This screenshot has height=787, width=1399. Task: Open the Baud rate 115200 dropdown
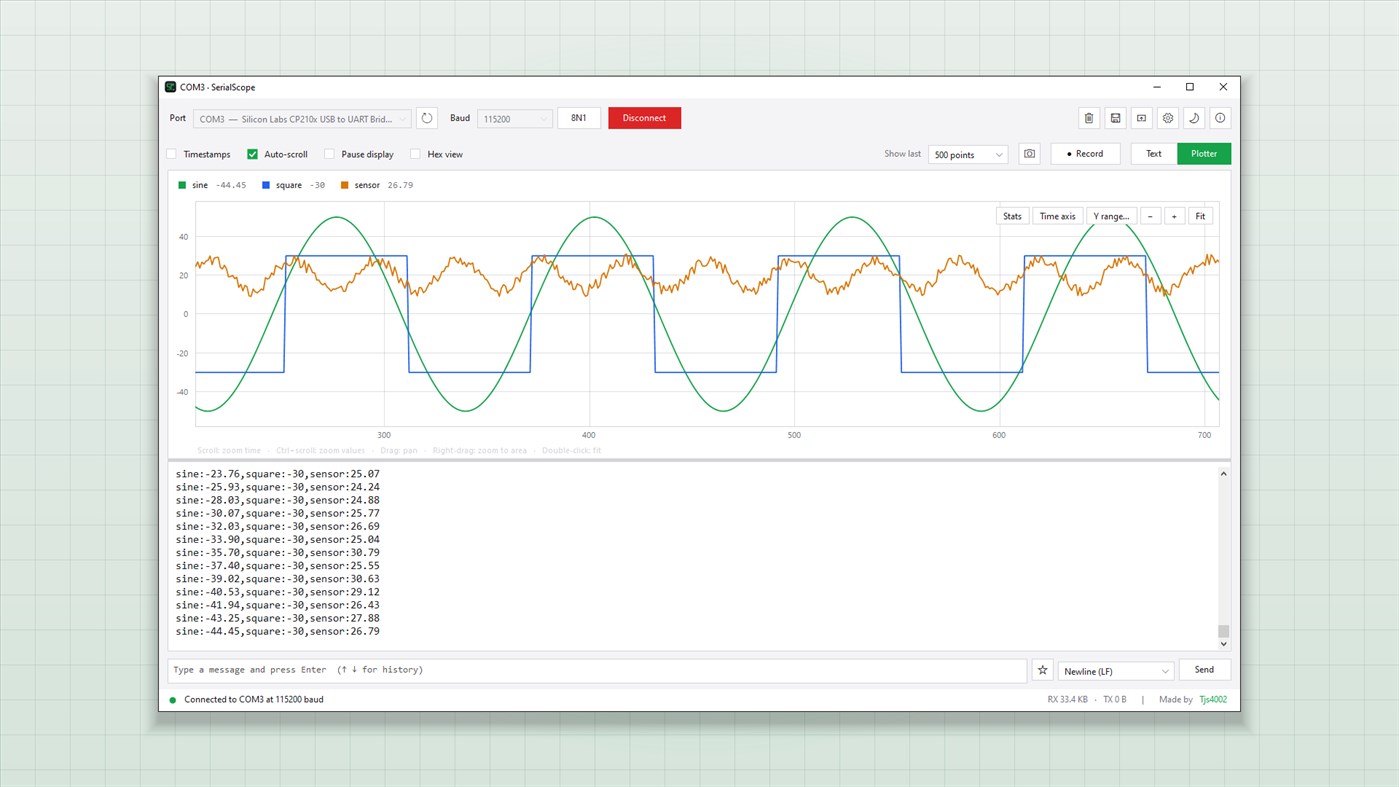click(515, 119)
